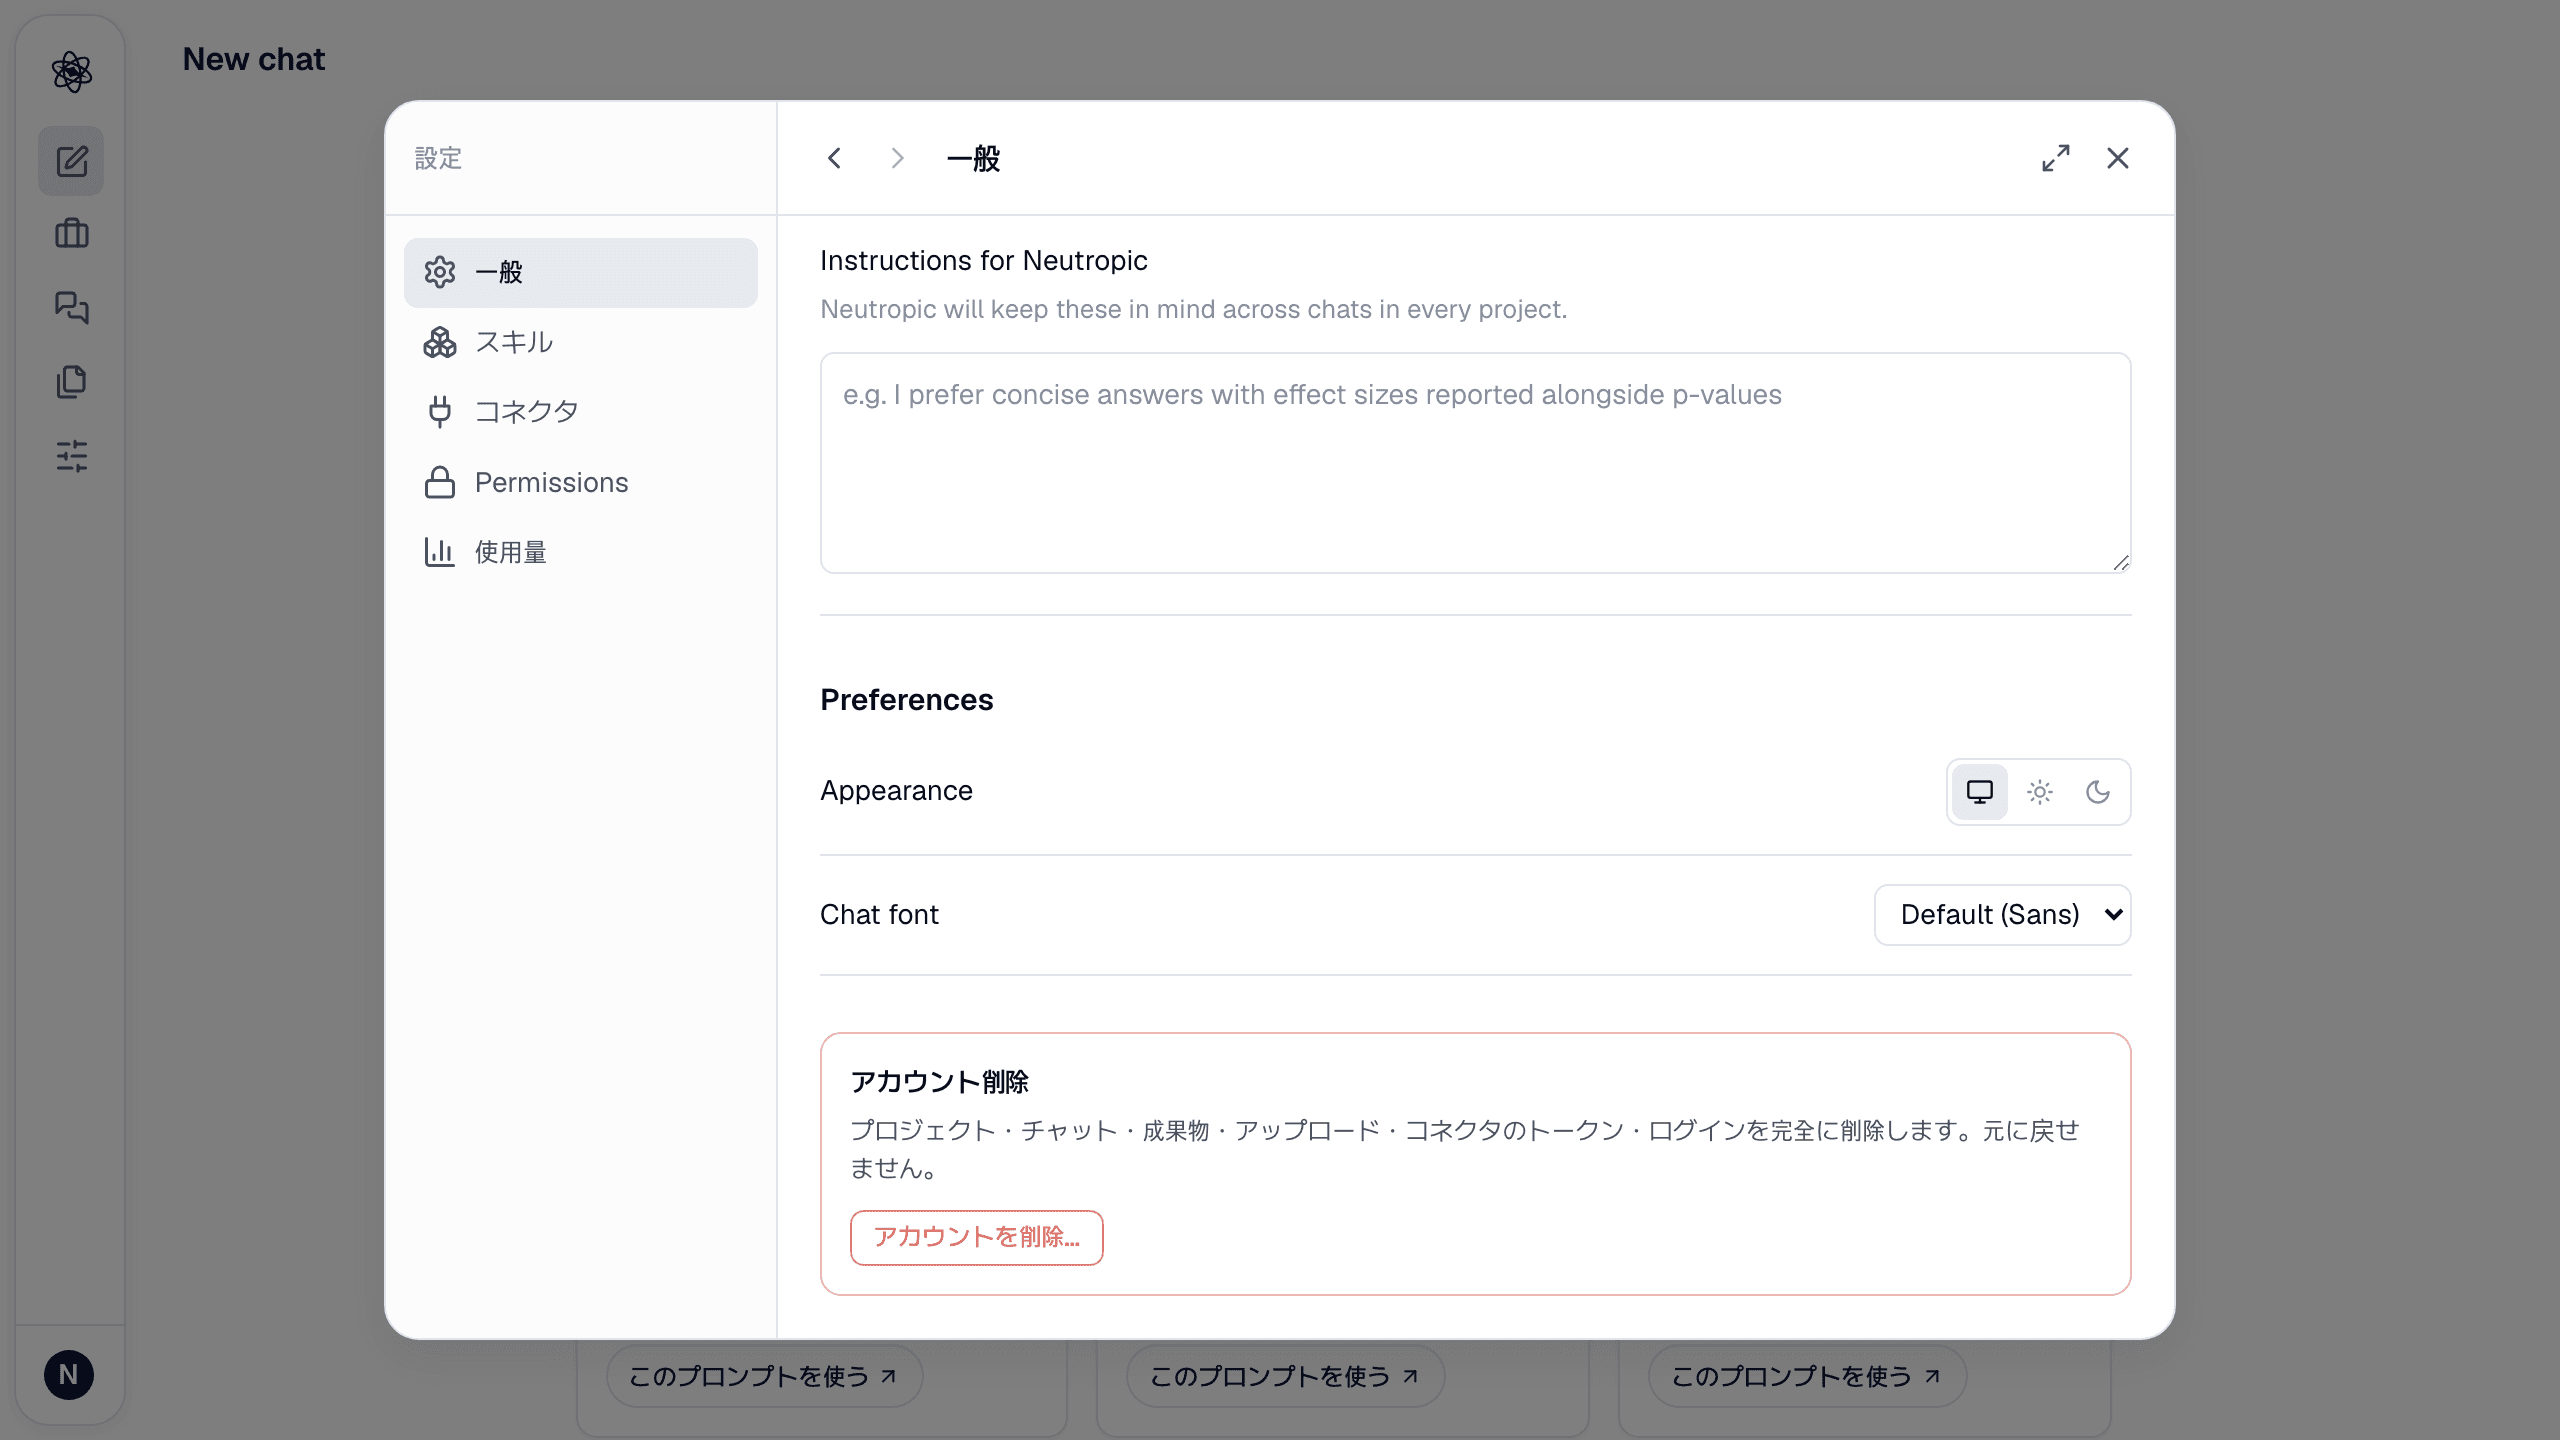Click the アカウントを削除... button
Image resolution: width=2560 pixels, height=1440 pixels.
[977, 1238]
